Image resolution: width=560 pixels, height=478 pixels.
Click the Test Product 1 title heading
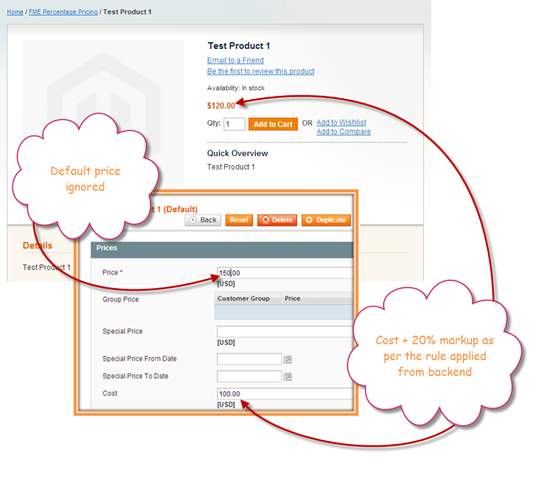239,46
